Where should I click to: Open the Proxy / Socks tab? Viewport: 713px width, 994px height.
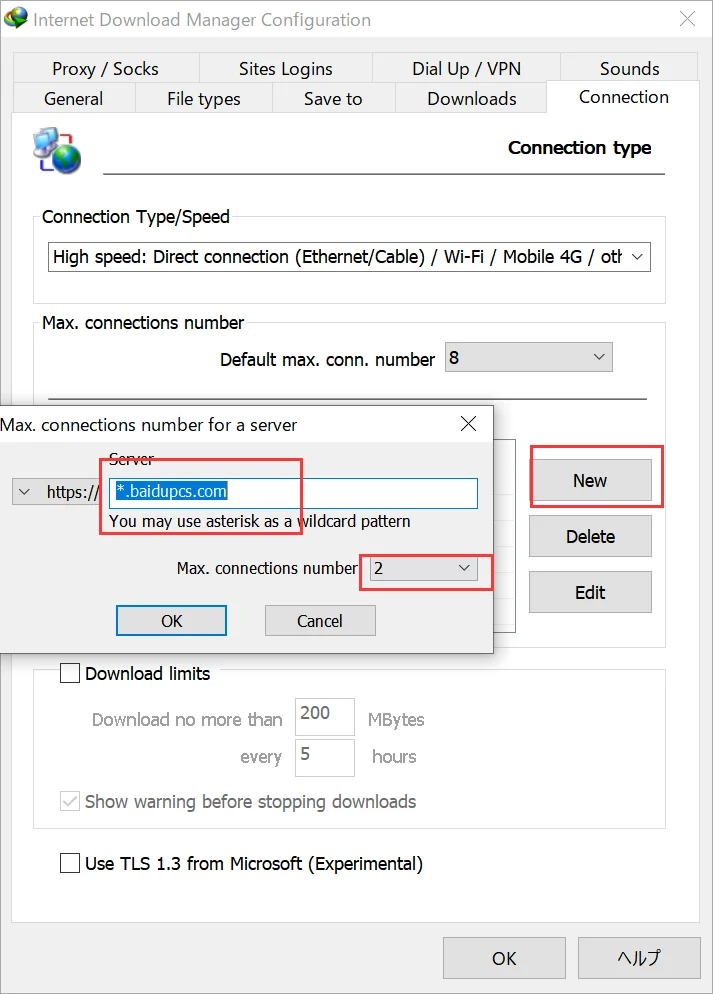(x=105, y=68)
